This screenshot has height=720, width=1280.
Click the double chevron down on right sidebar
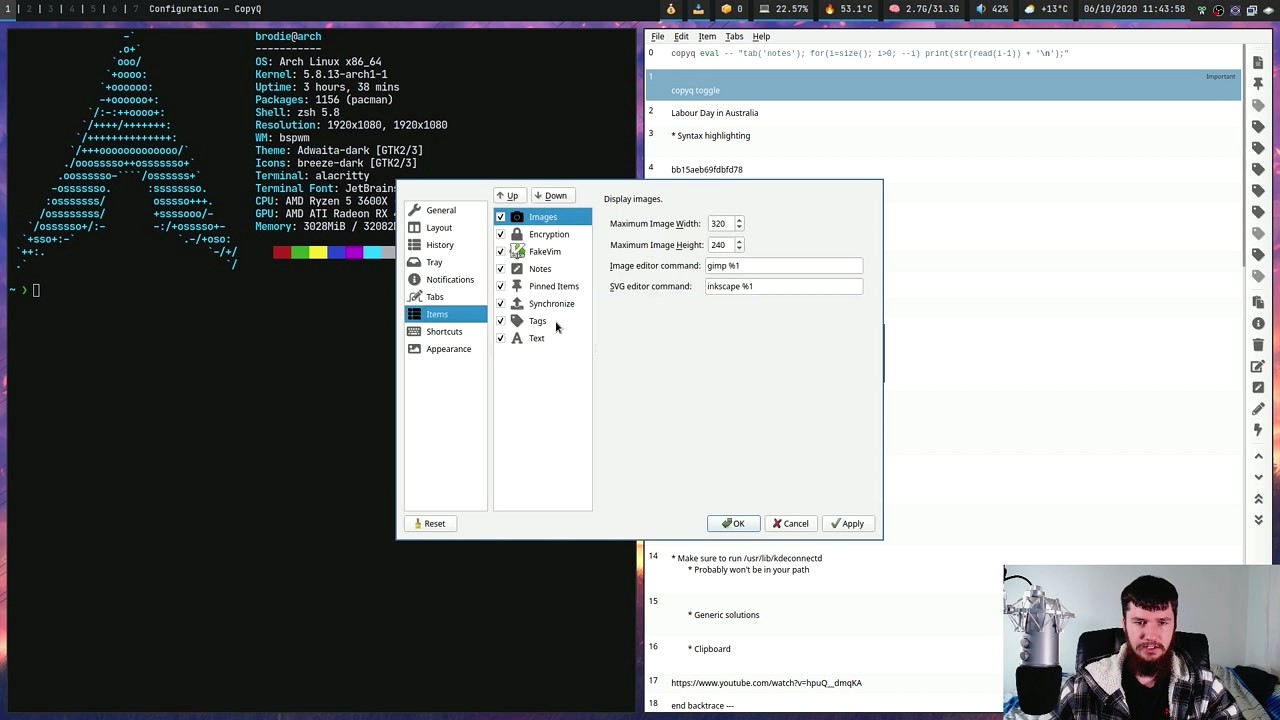click(x=1258, y=520)
